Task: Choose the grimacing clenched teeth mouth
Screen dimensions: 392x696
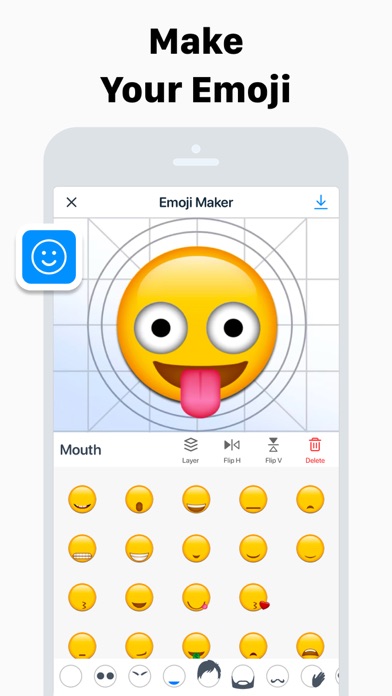Action: 82,549
